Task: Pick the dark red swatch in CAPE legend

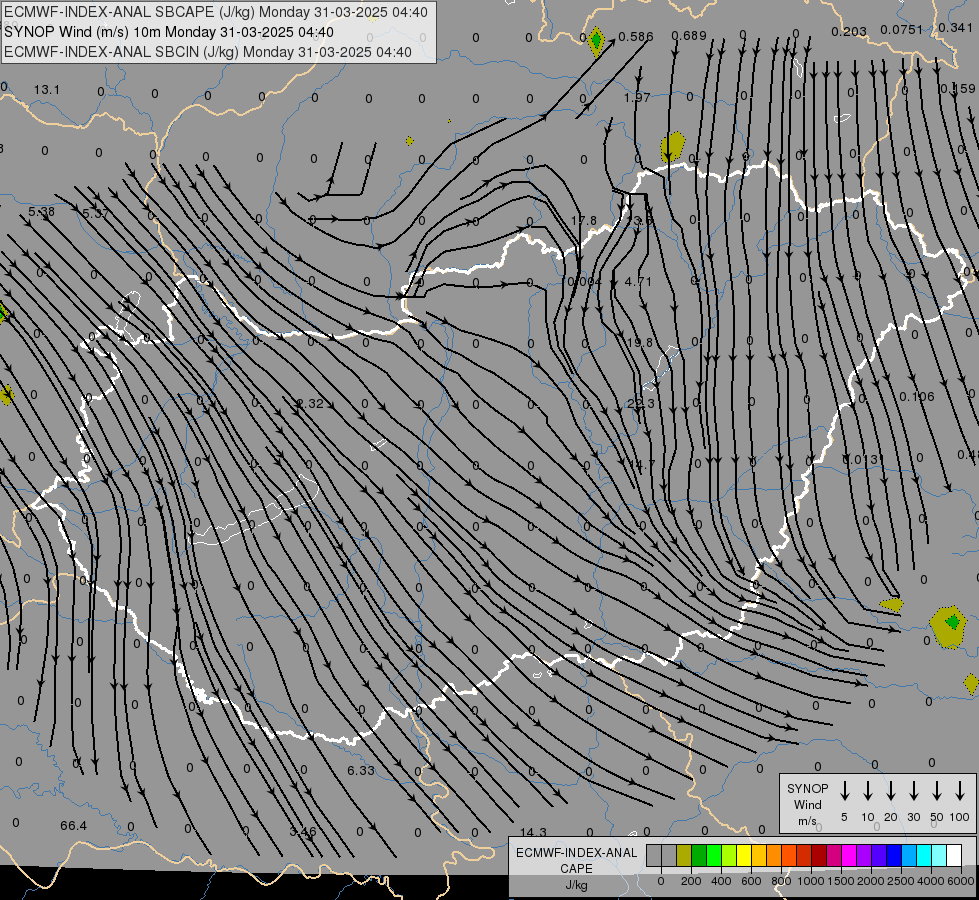Action: [x=819, y=855]
